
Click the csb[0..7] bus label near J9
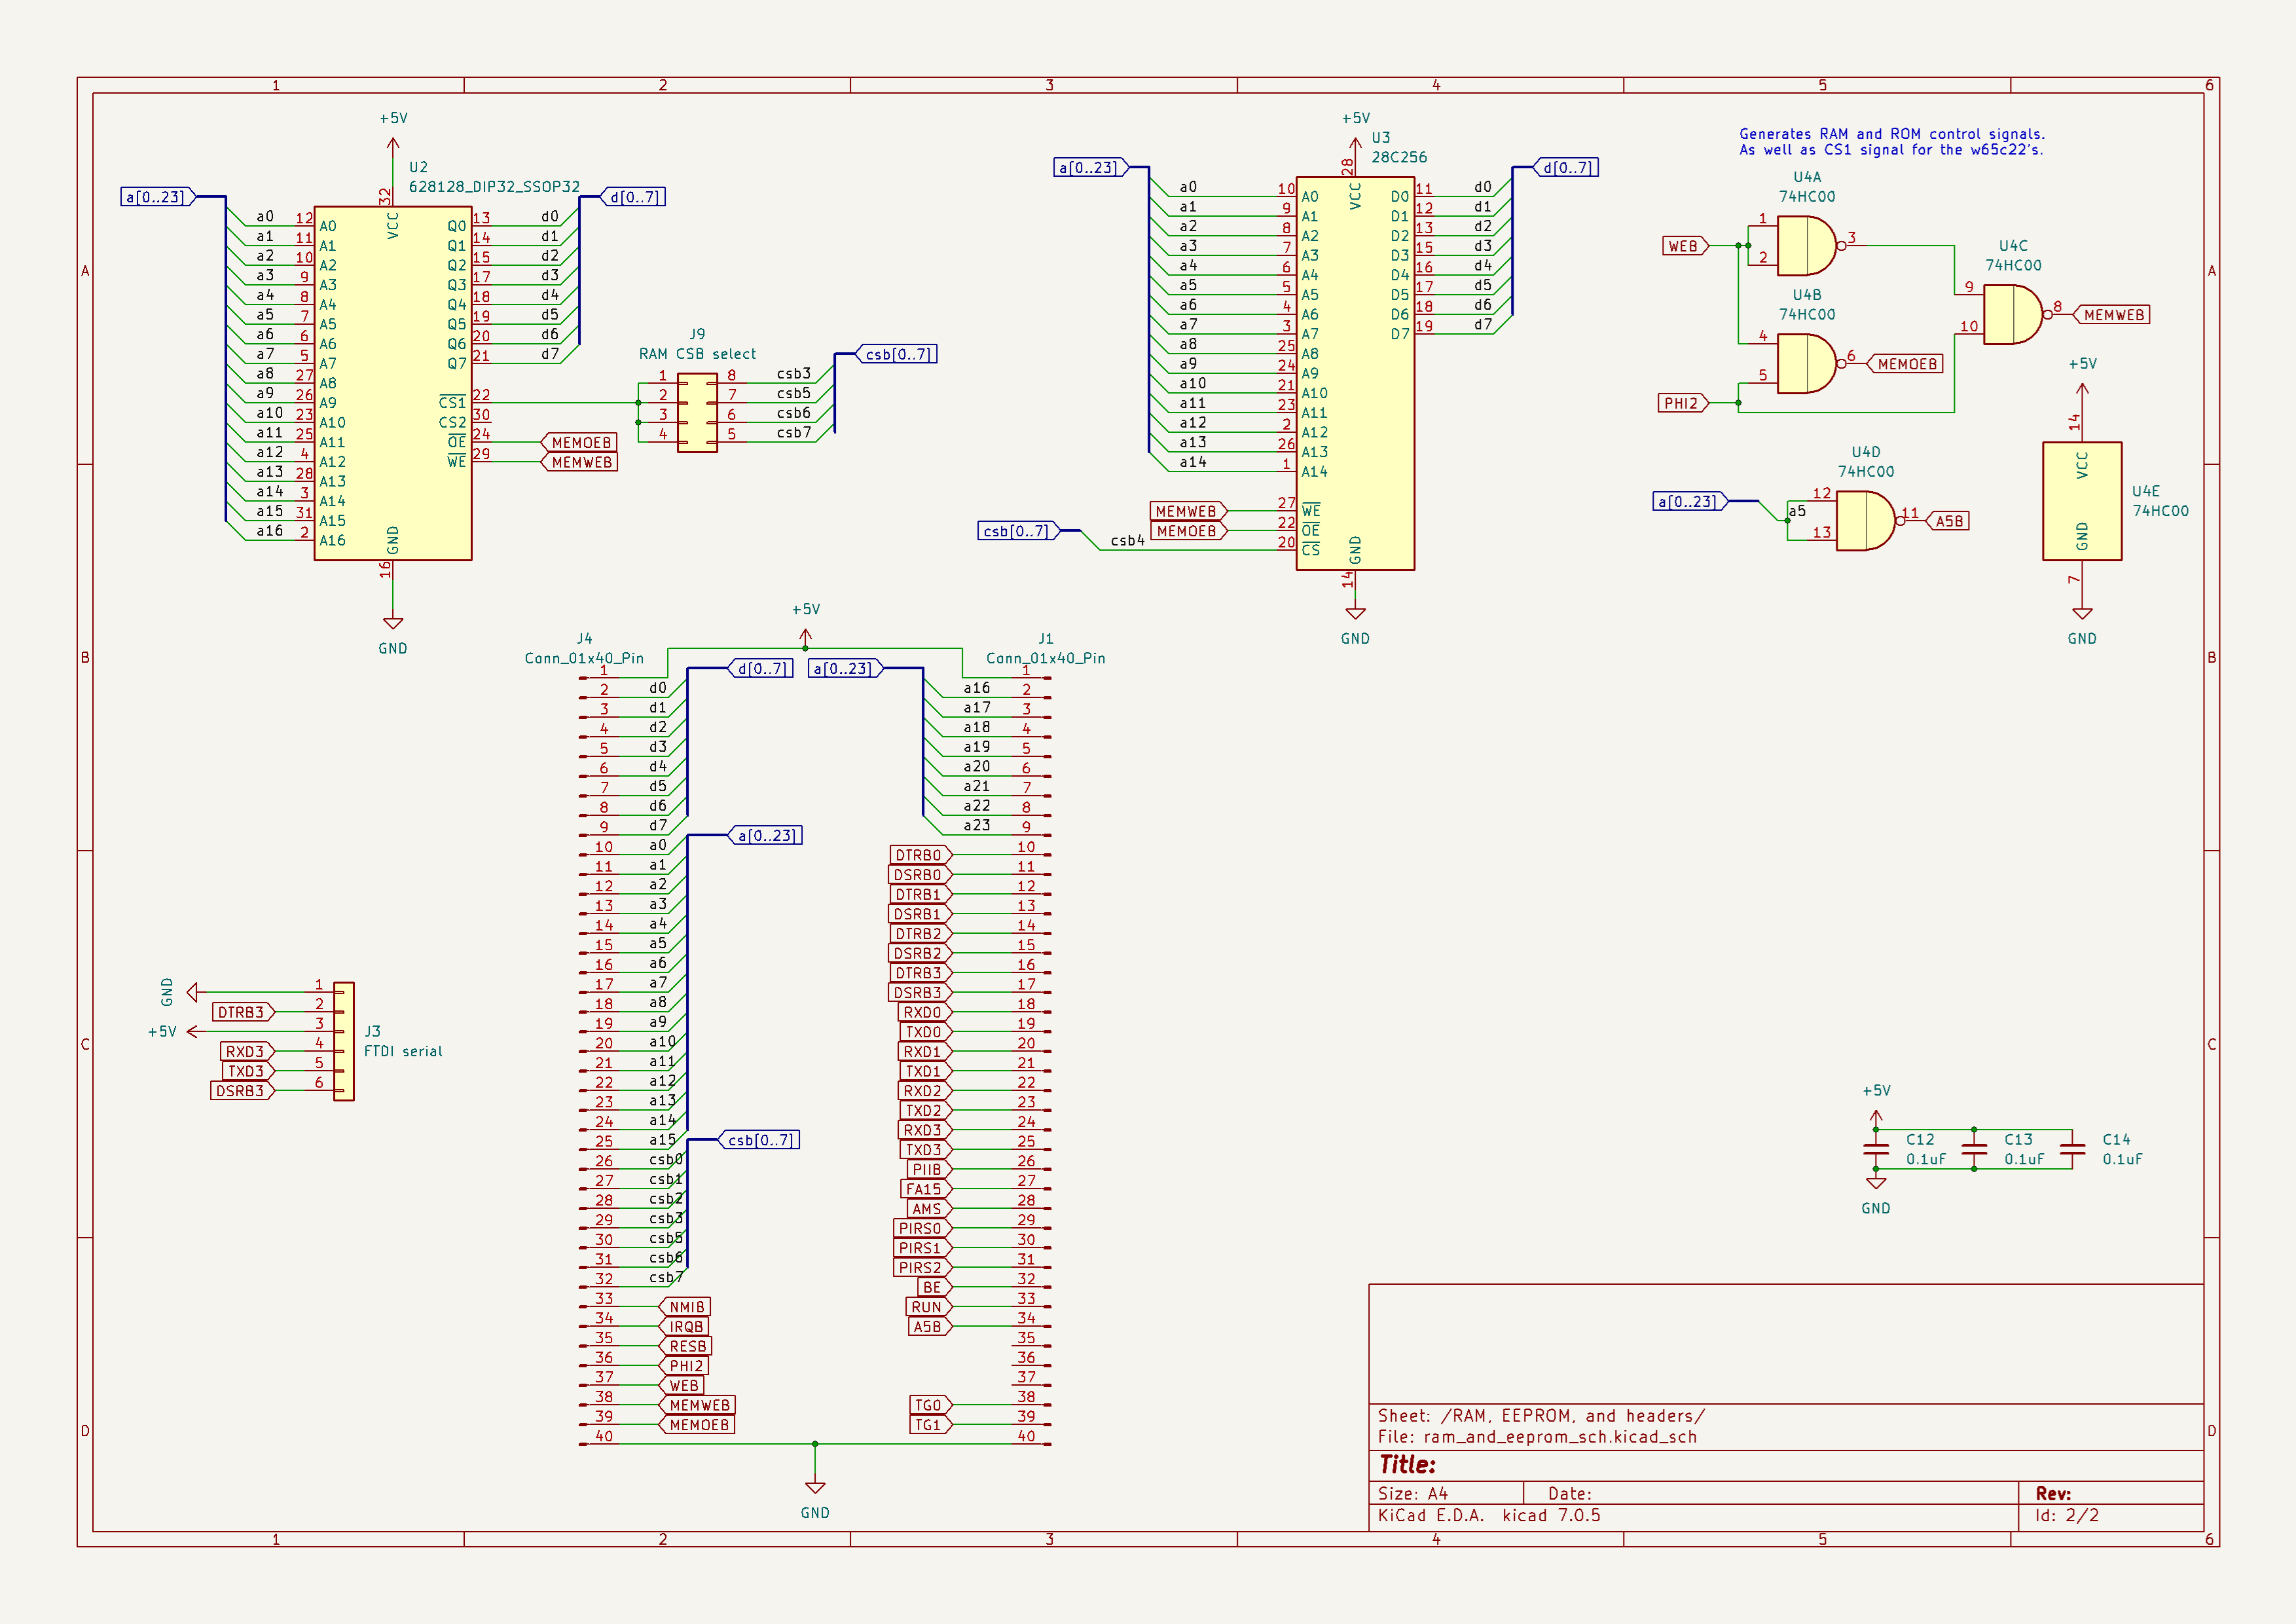[897, 354]
